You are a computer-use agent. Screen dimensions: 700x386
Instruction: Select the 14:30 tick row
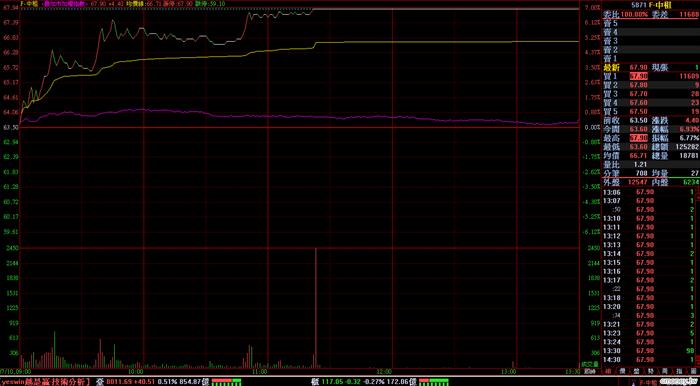650,359
